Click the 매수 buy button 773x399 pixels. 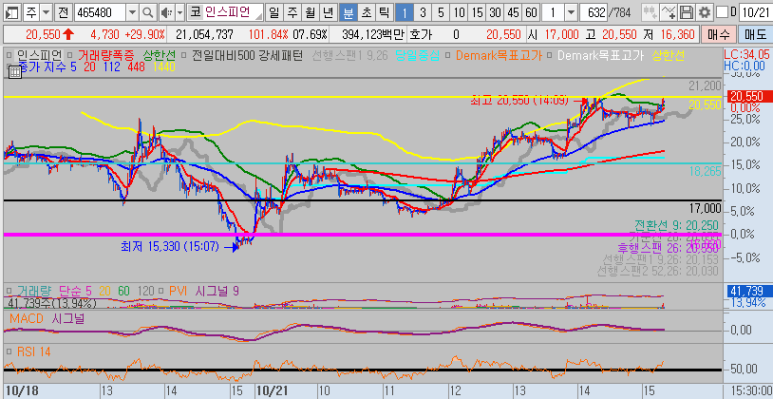718,35
